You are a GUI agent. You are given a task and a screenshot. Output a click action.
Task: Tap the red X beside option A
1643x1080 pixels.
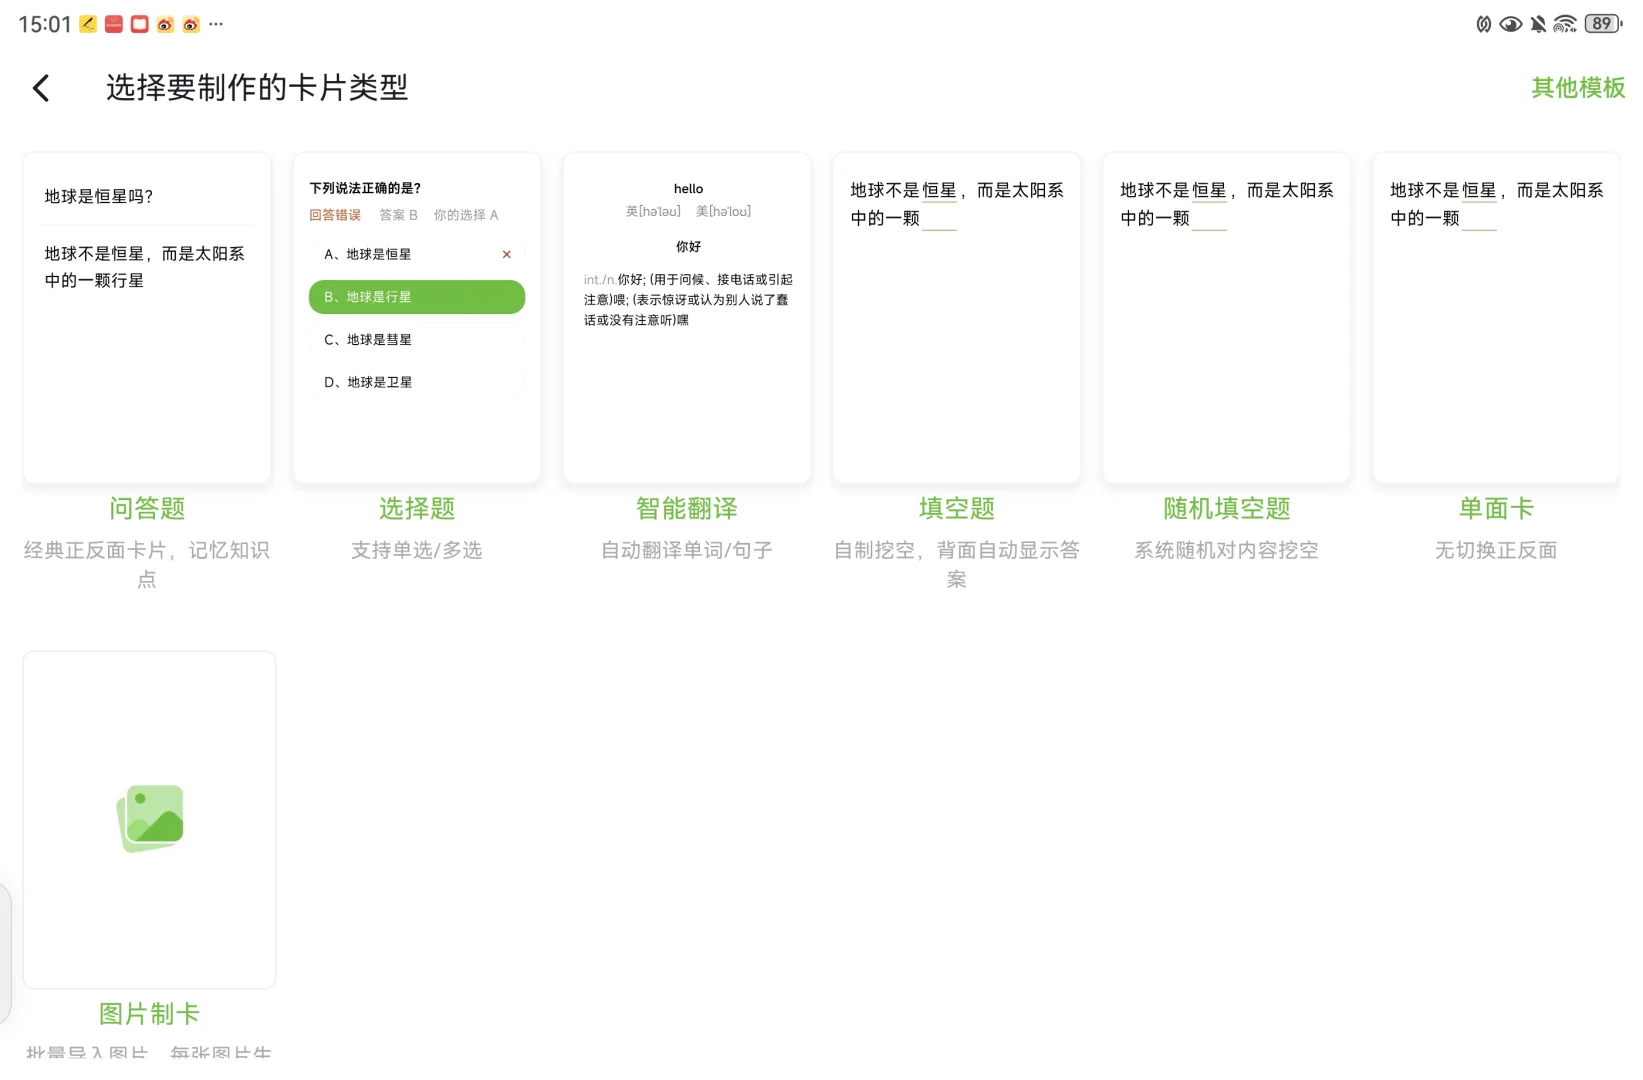(506, 254)
